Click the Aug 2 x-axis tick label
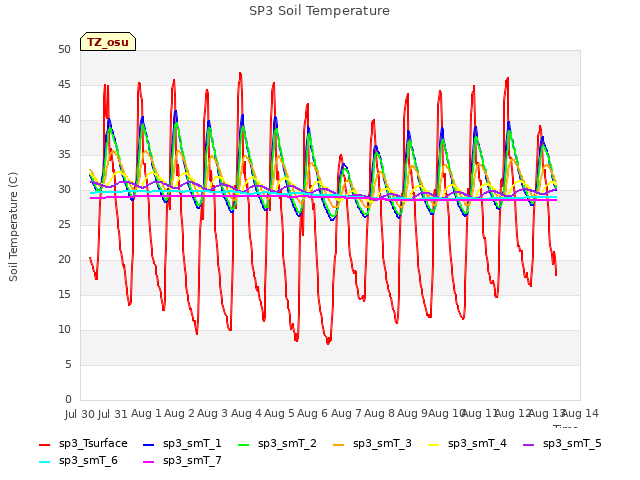640x480 pixels. point(179,413)
